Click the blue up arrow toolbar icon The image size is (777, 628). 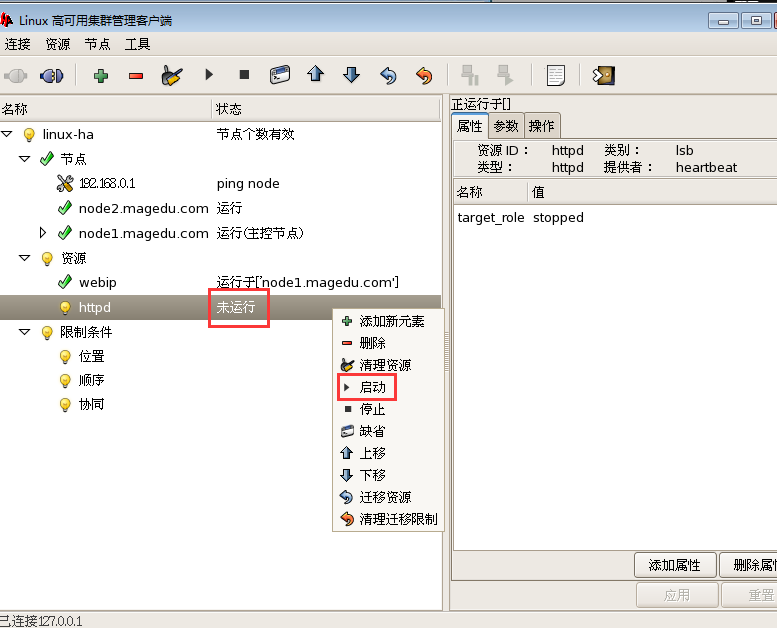pyautogui.click(x=316, y=75)
